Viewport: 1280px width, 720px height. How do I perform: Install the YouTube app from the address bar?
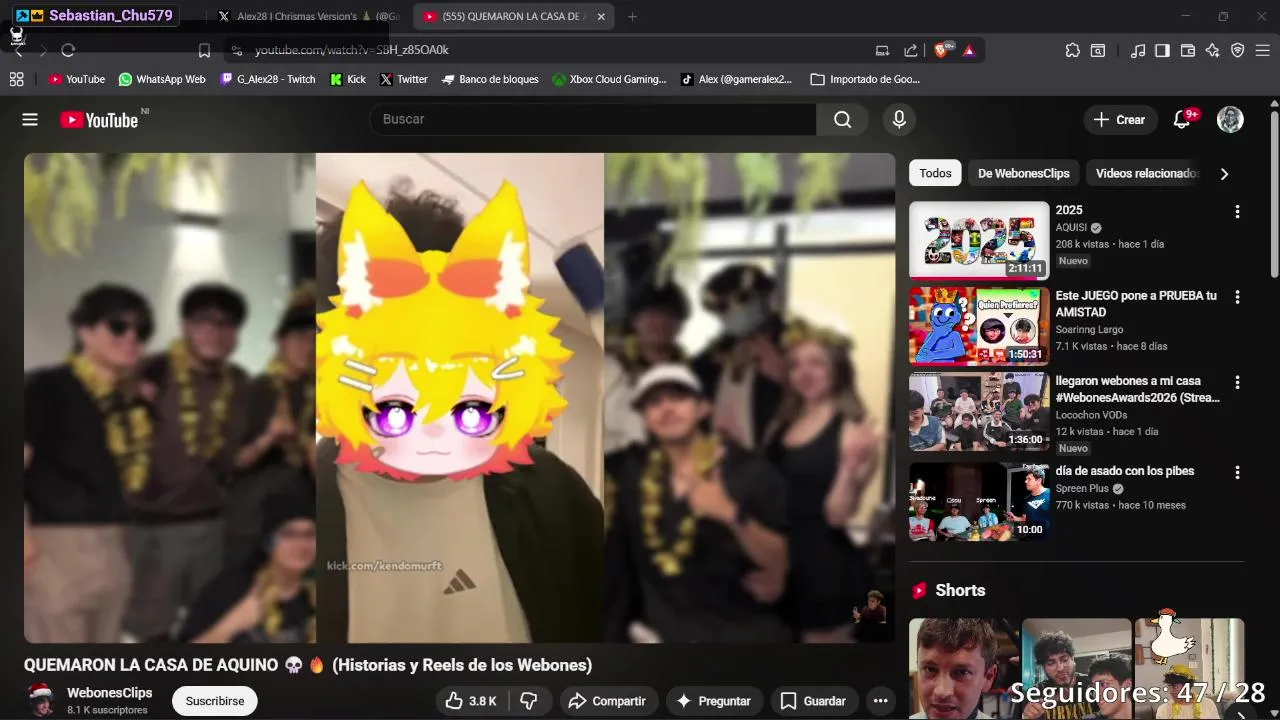pyautogui.click(x=882, y=50)
